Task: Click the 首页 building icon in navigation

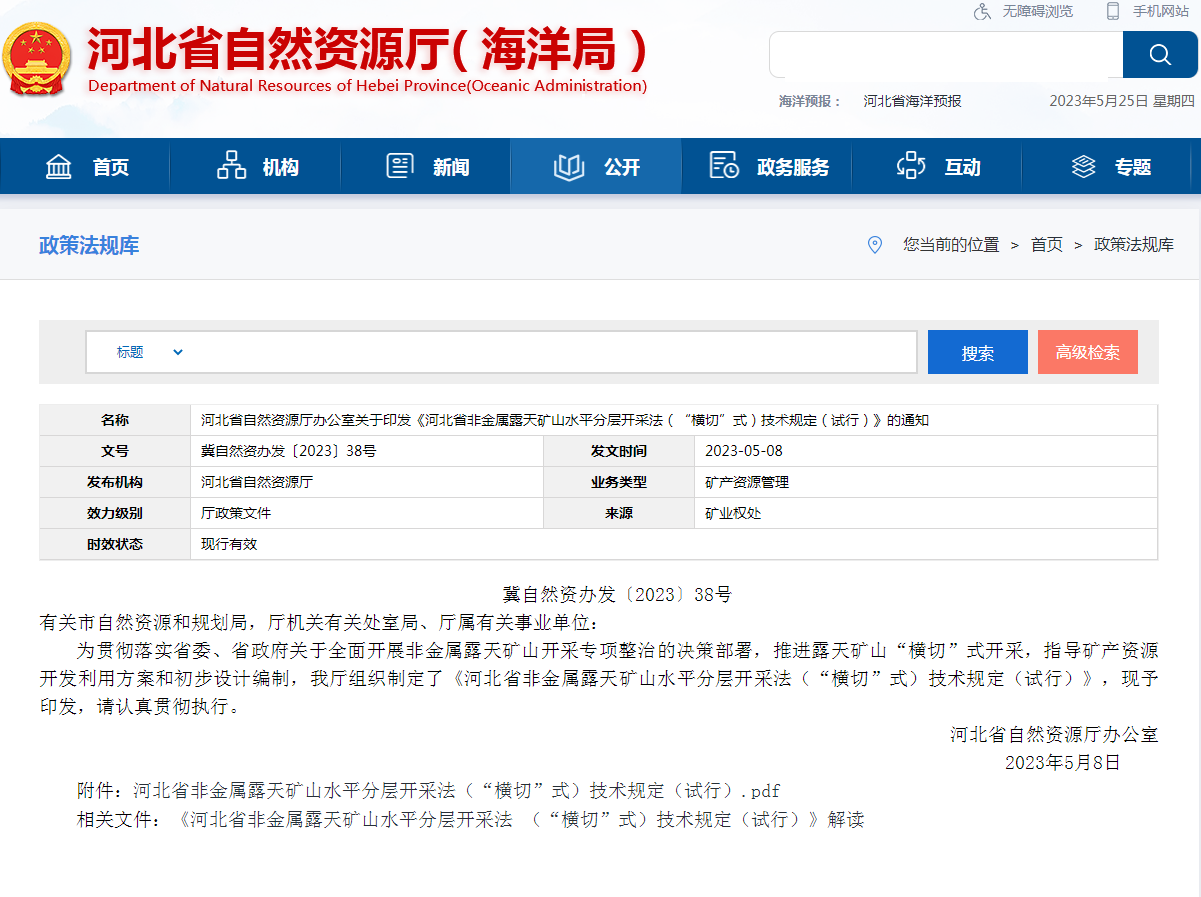Action: (59, 166)
